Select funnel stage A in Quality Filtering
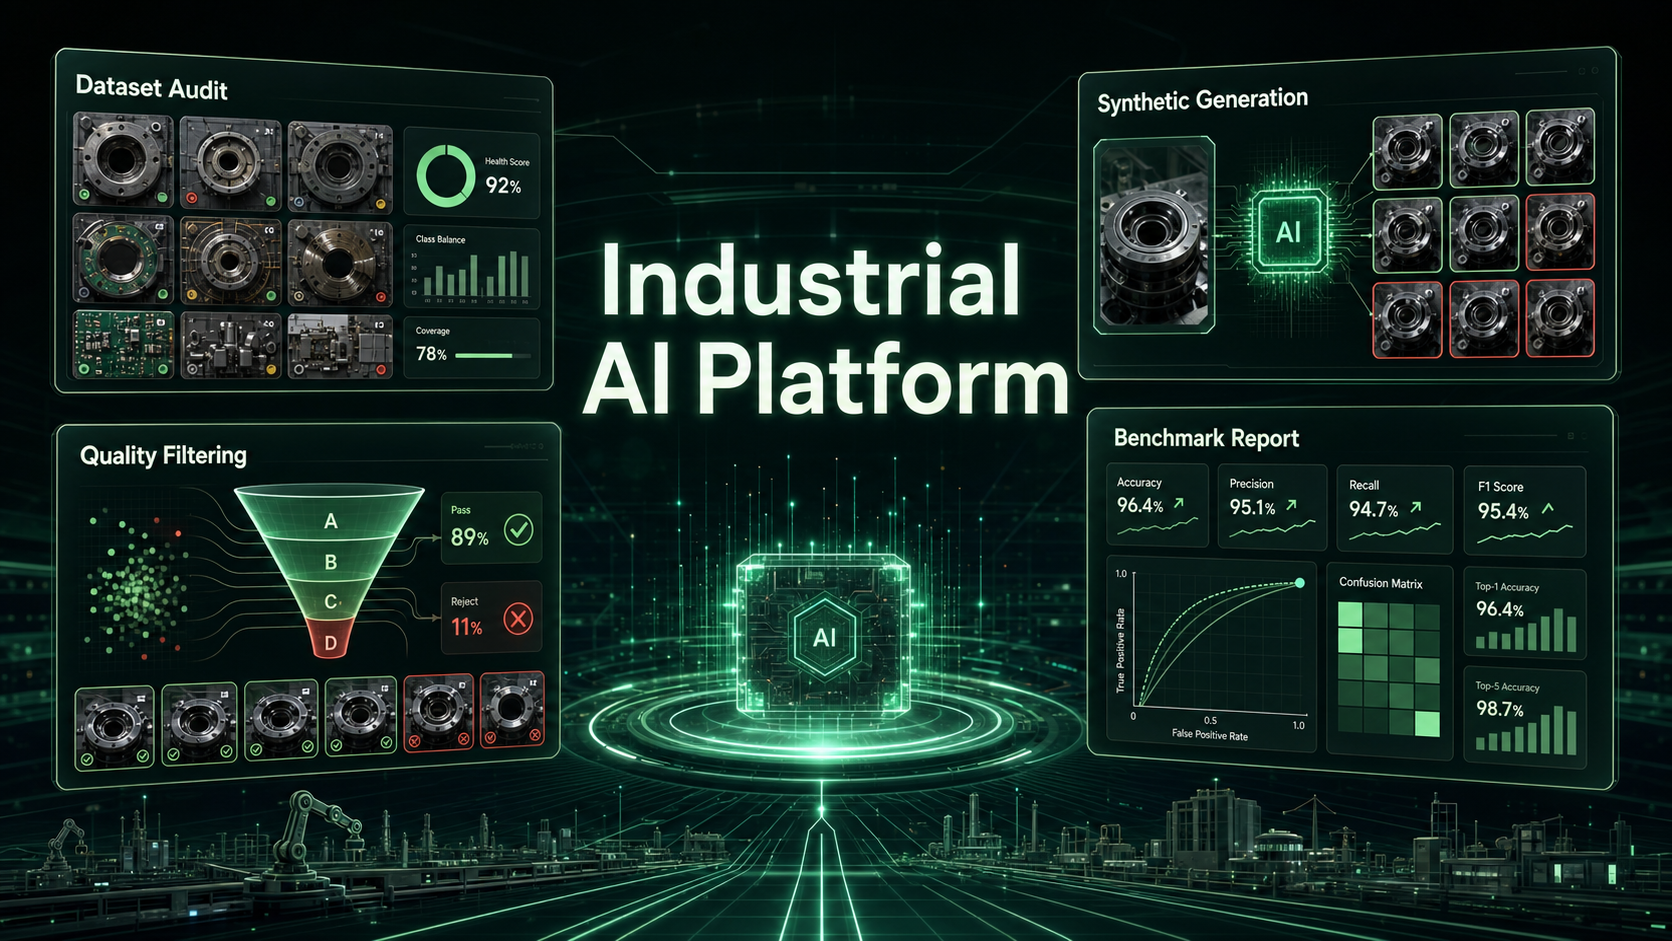 pos(330,519)
